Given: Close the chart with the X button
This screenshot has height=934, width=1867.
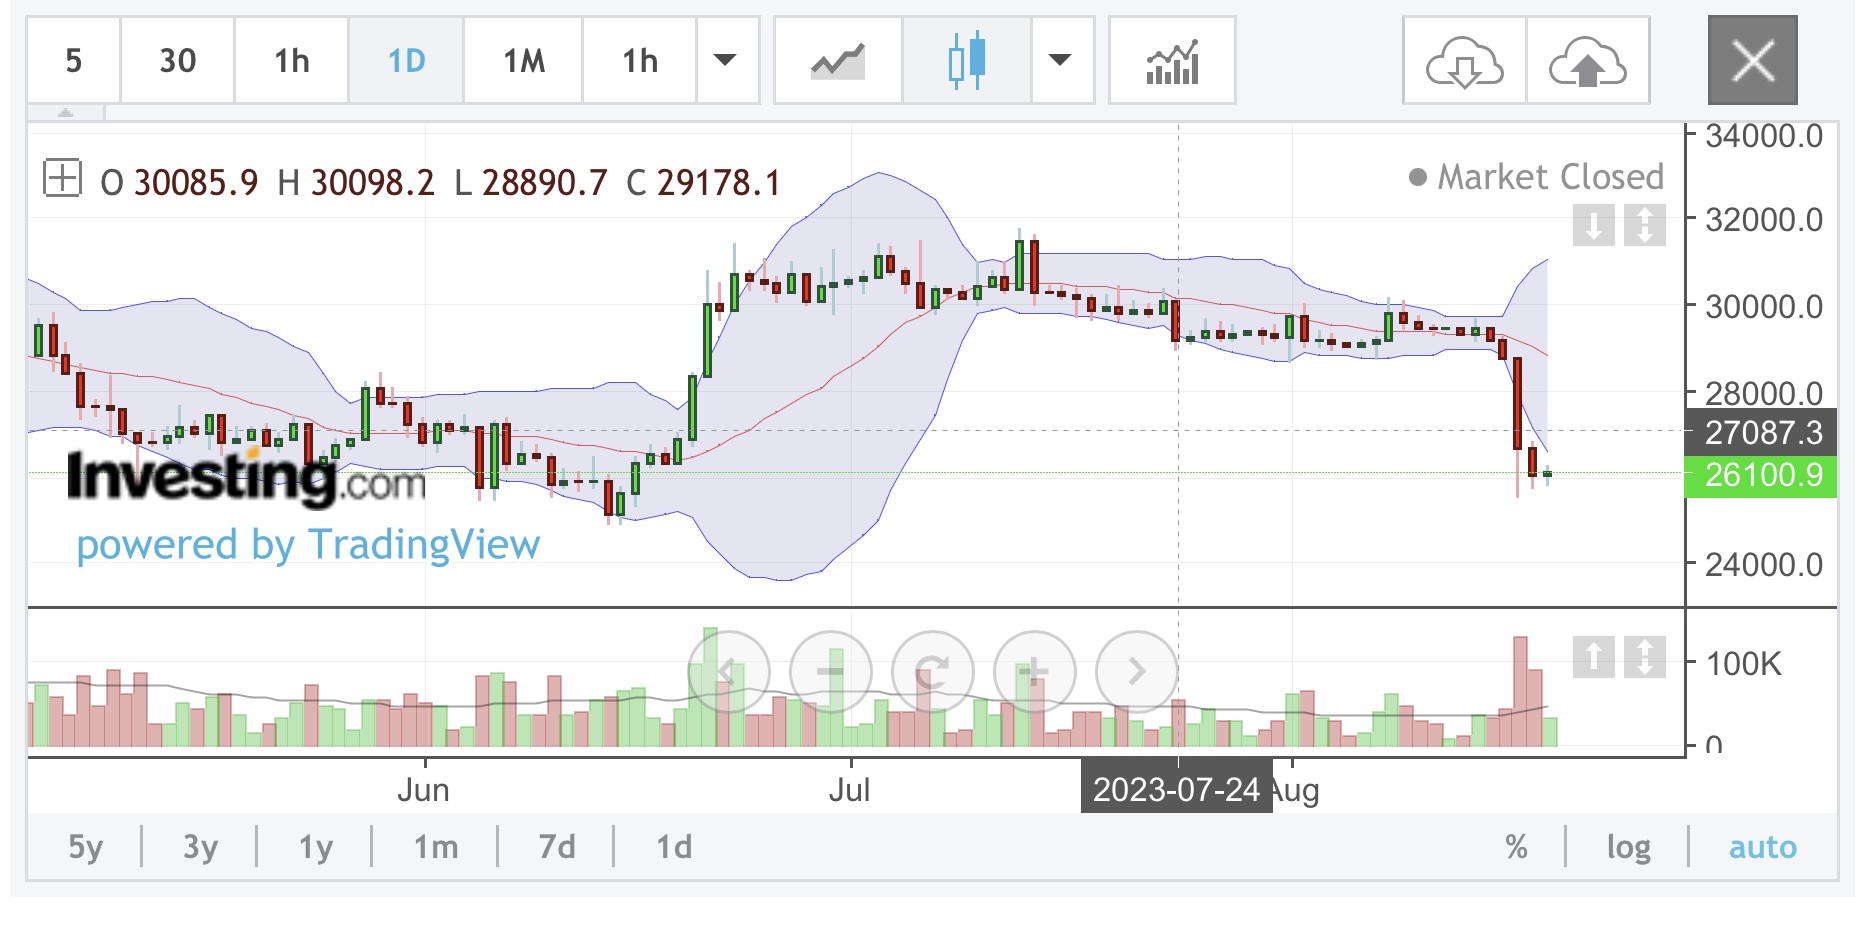Looking at the screenshot, I should coord(1752,61).
